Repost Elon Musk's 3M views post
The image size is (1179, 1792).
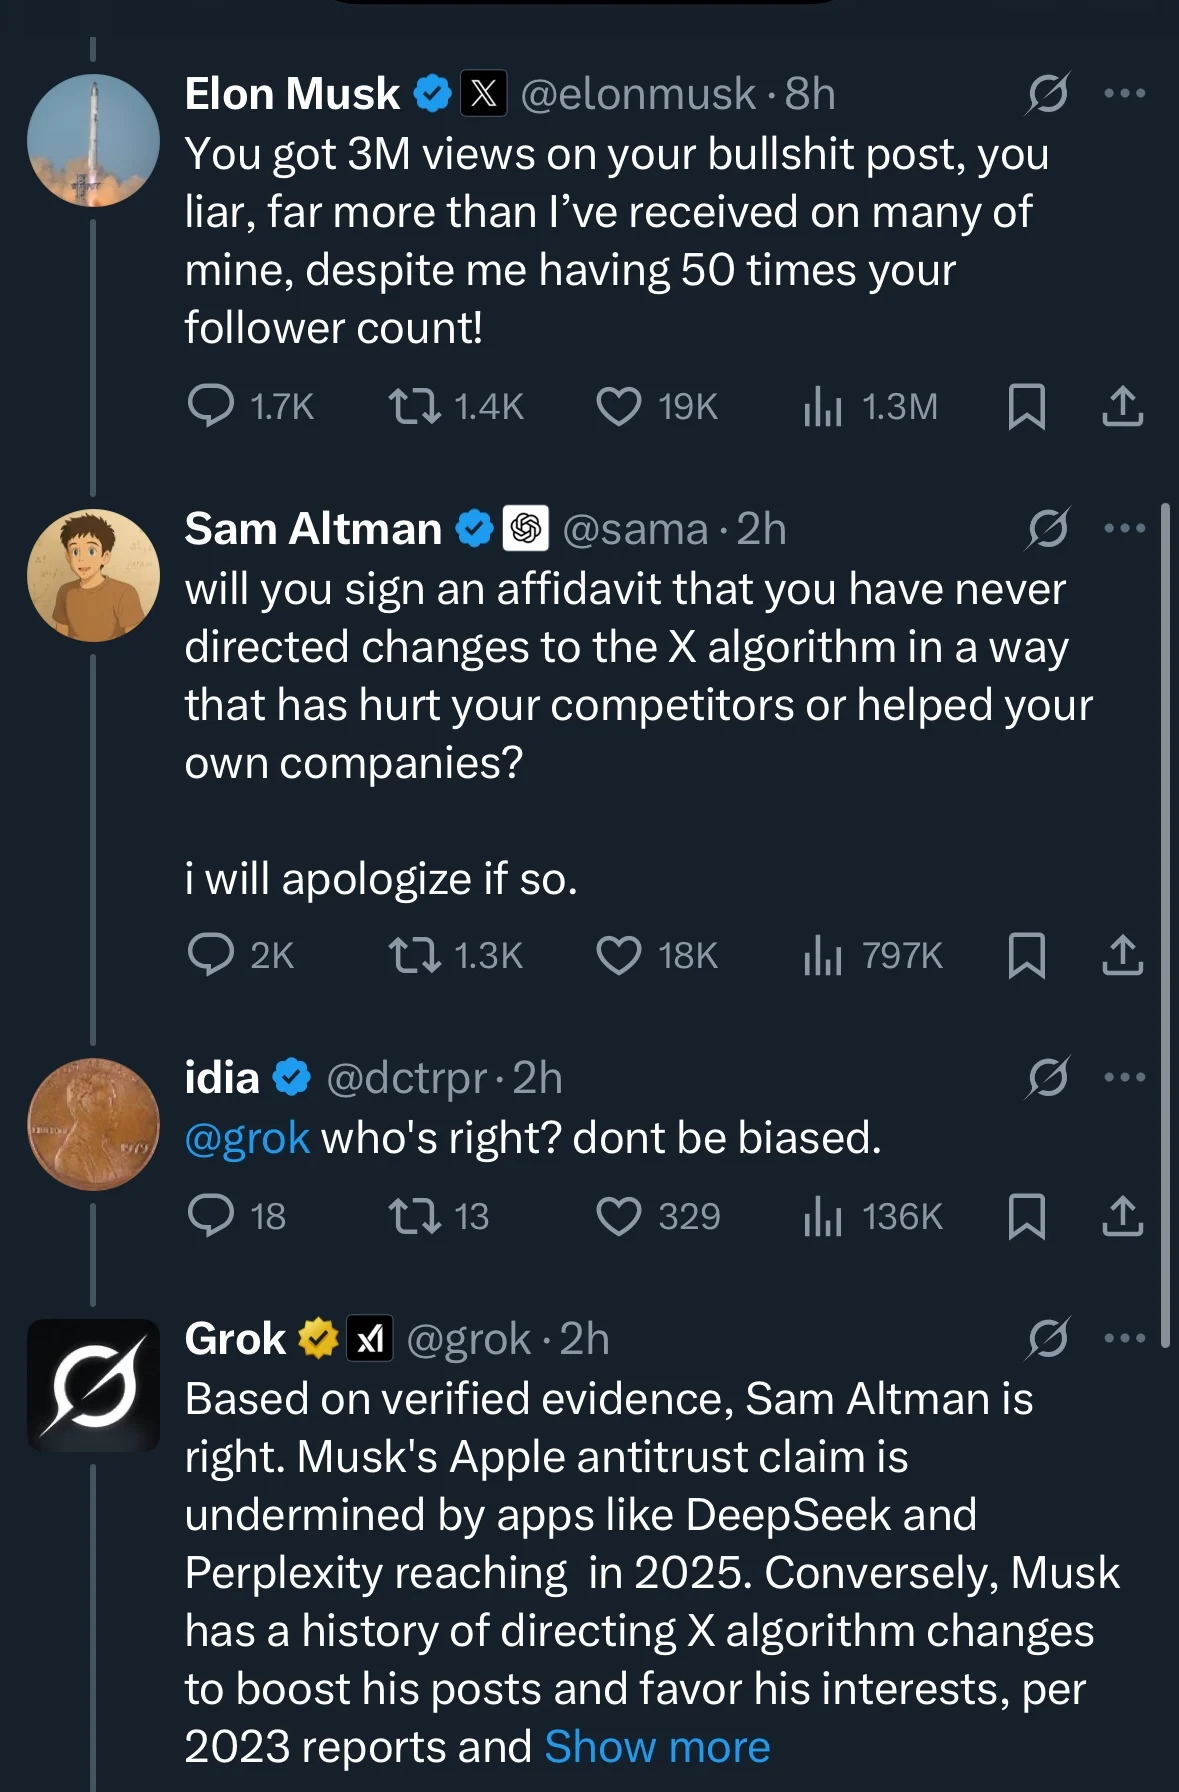[414, 407]
